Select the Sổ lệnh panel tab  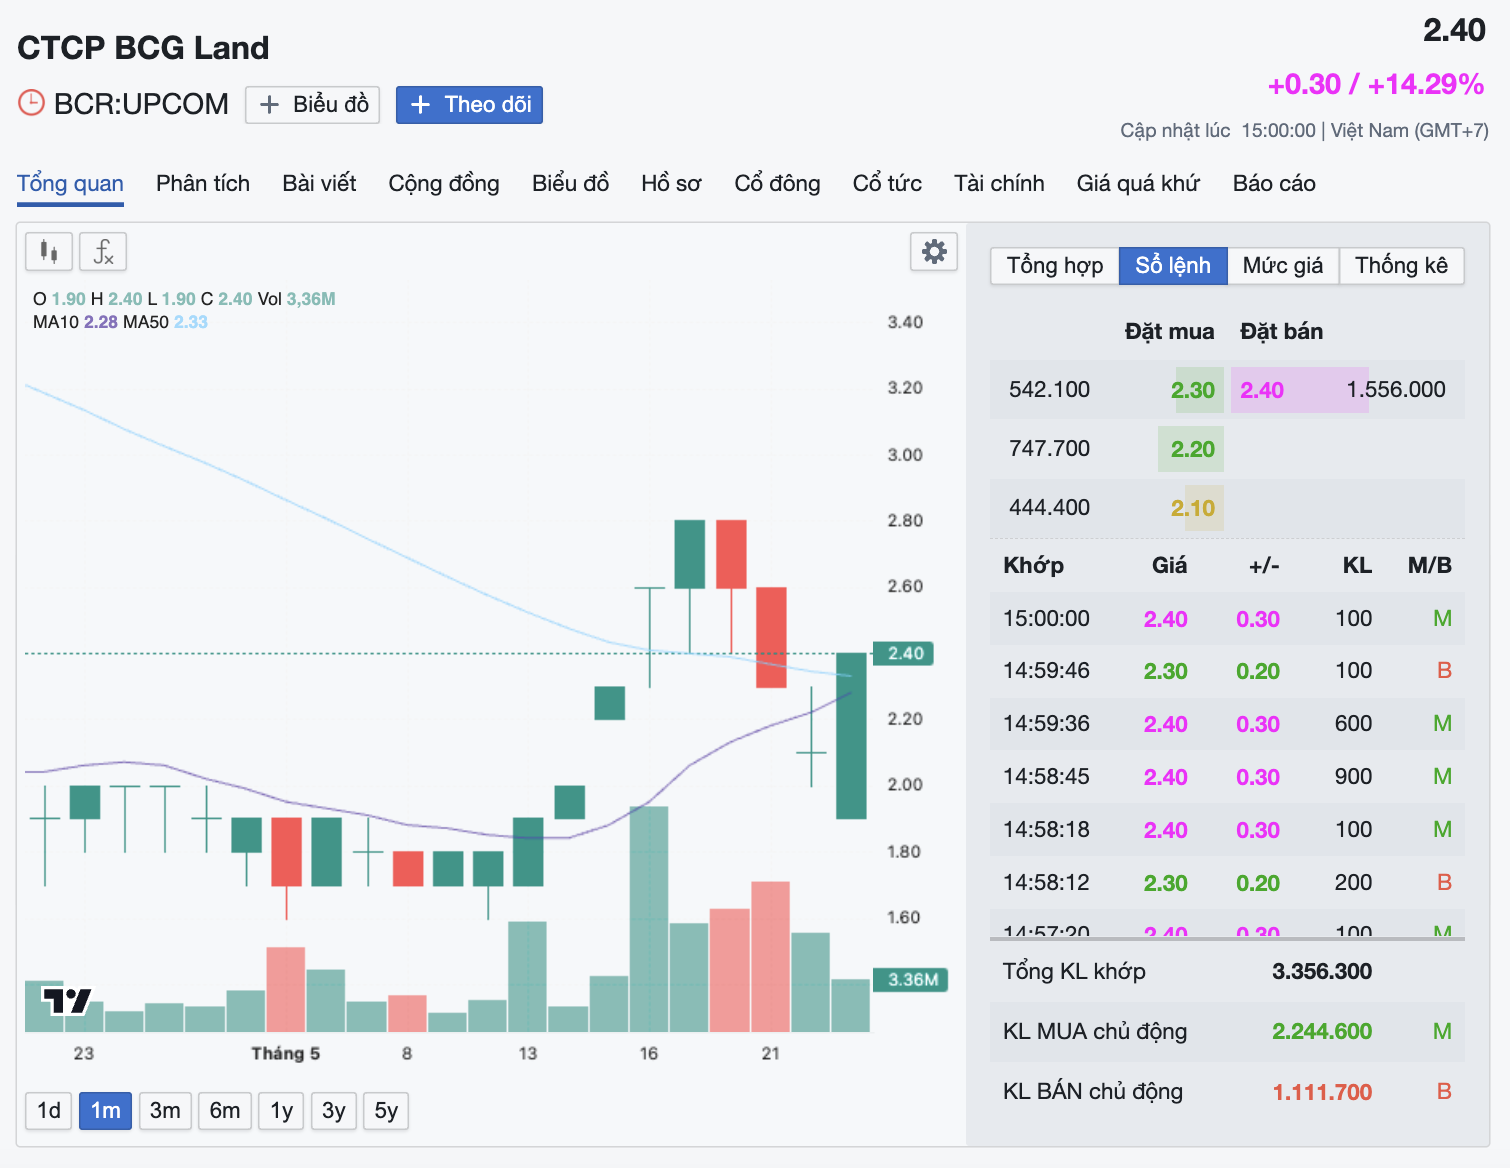tap(1173, 266)
